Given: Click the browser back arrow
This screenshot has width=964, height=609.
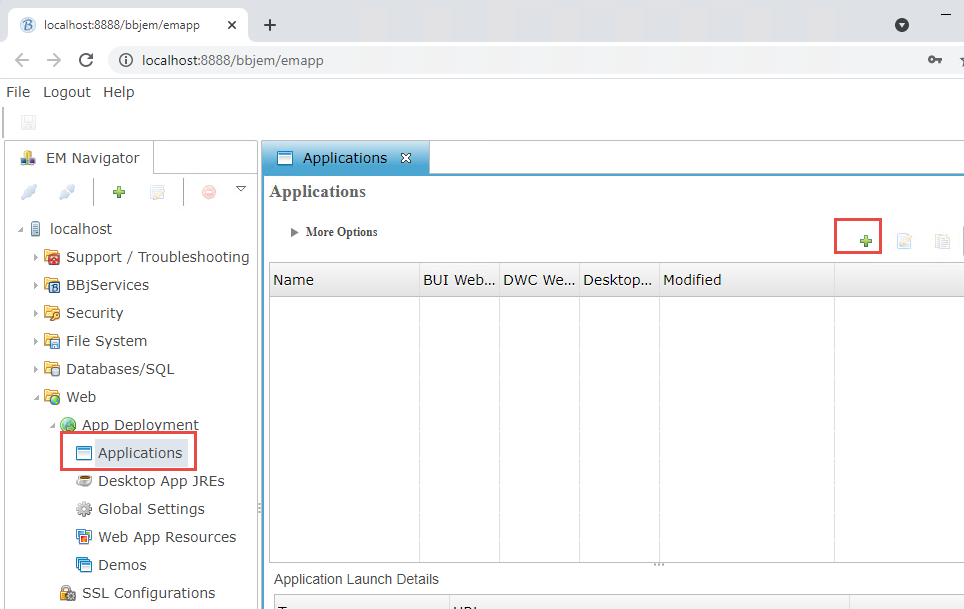Looking at the screenshot, I should (22, 60).
